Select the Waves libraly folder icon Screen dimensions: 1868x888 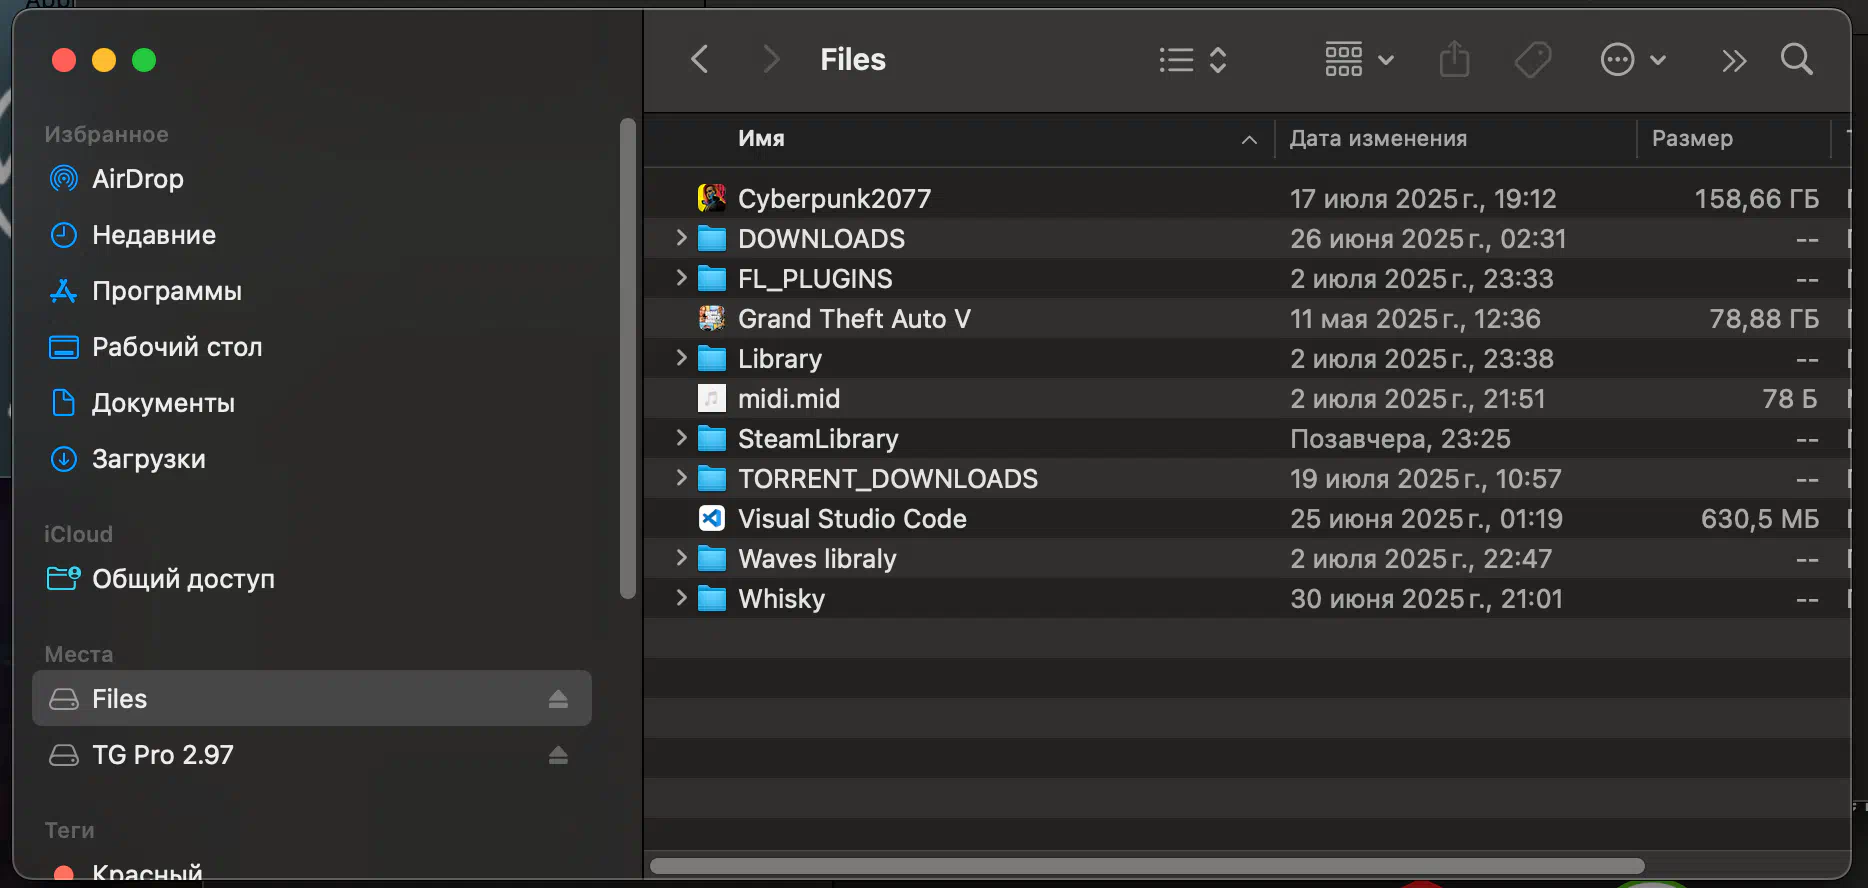[x=712, y=558]
